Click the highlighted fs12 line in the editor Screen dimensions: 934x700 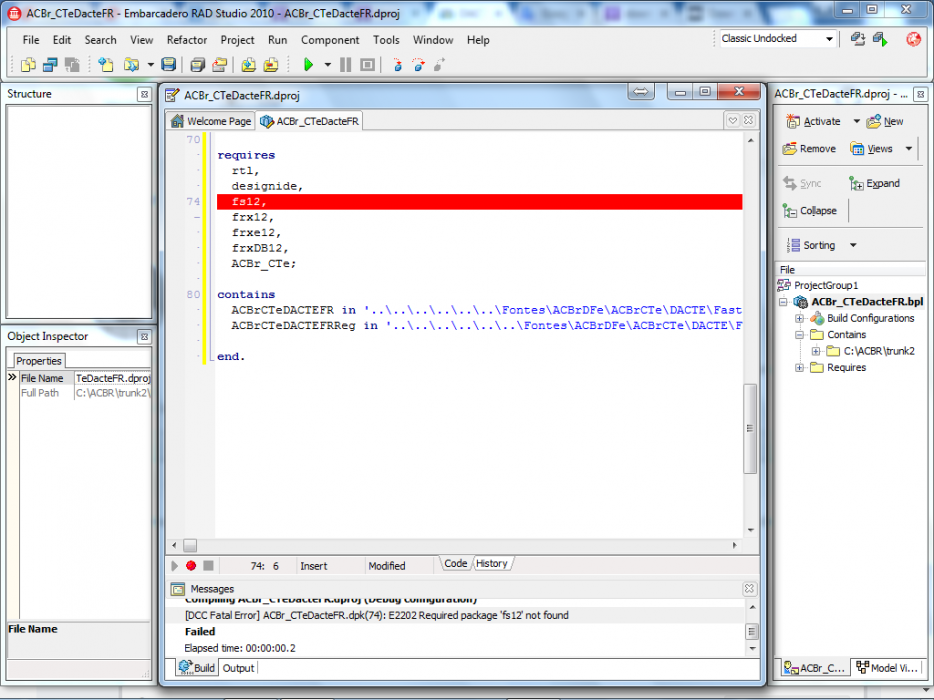click(x=480, y=202)
